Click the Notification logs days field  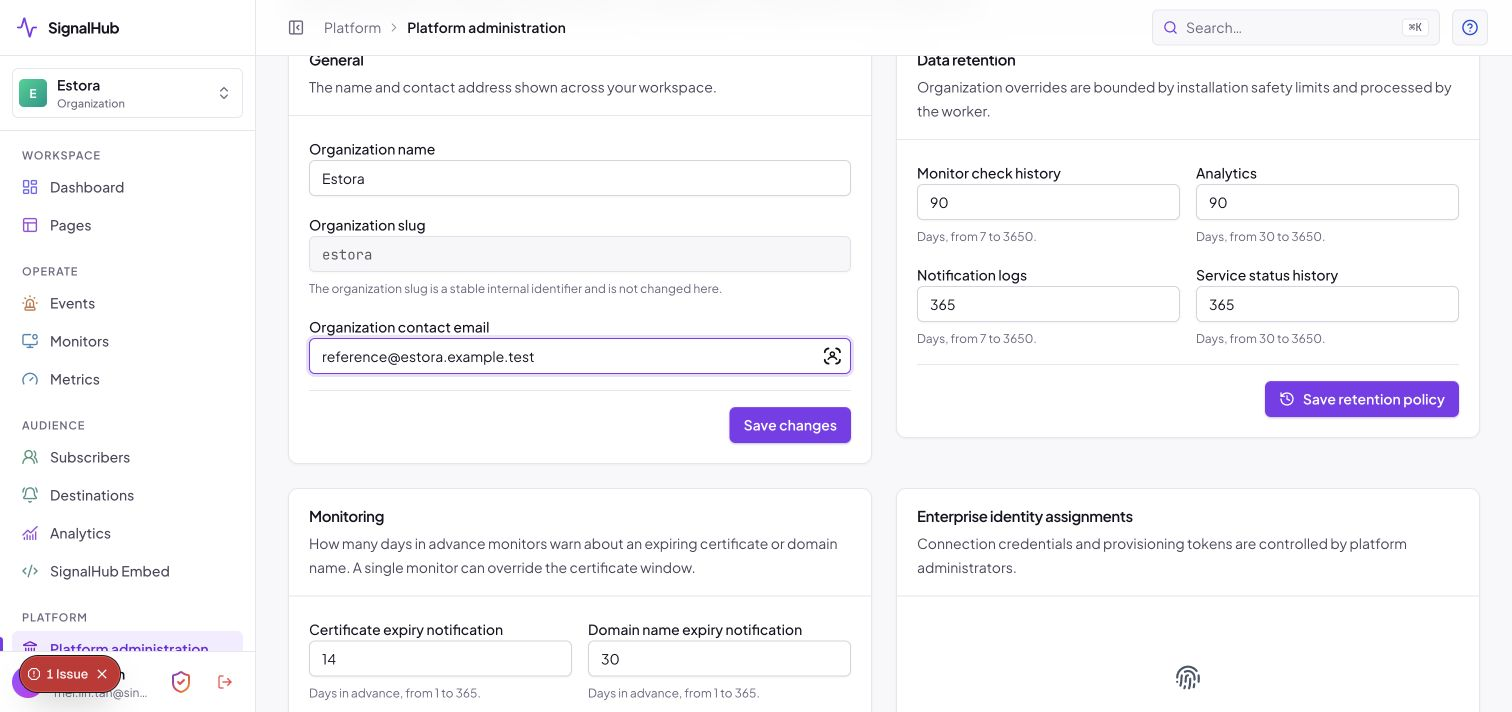pyautogui.click(x=1048, y=304)
